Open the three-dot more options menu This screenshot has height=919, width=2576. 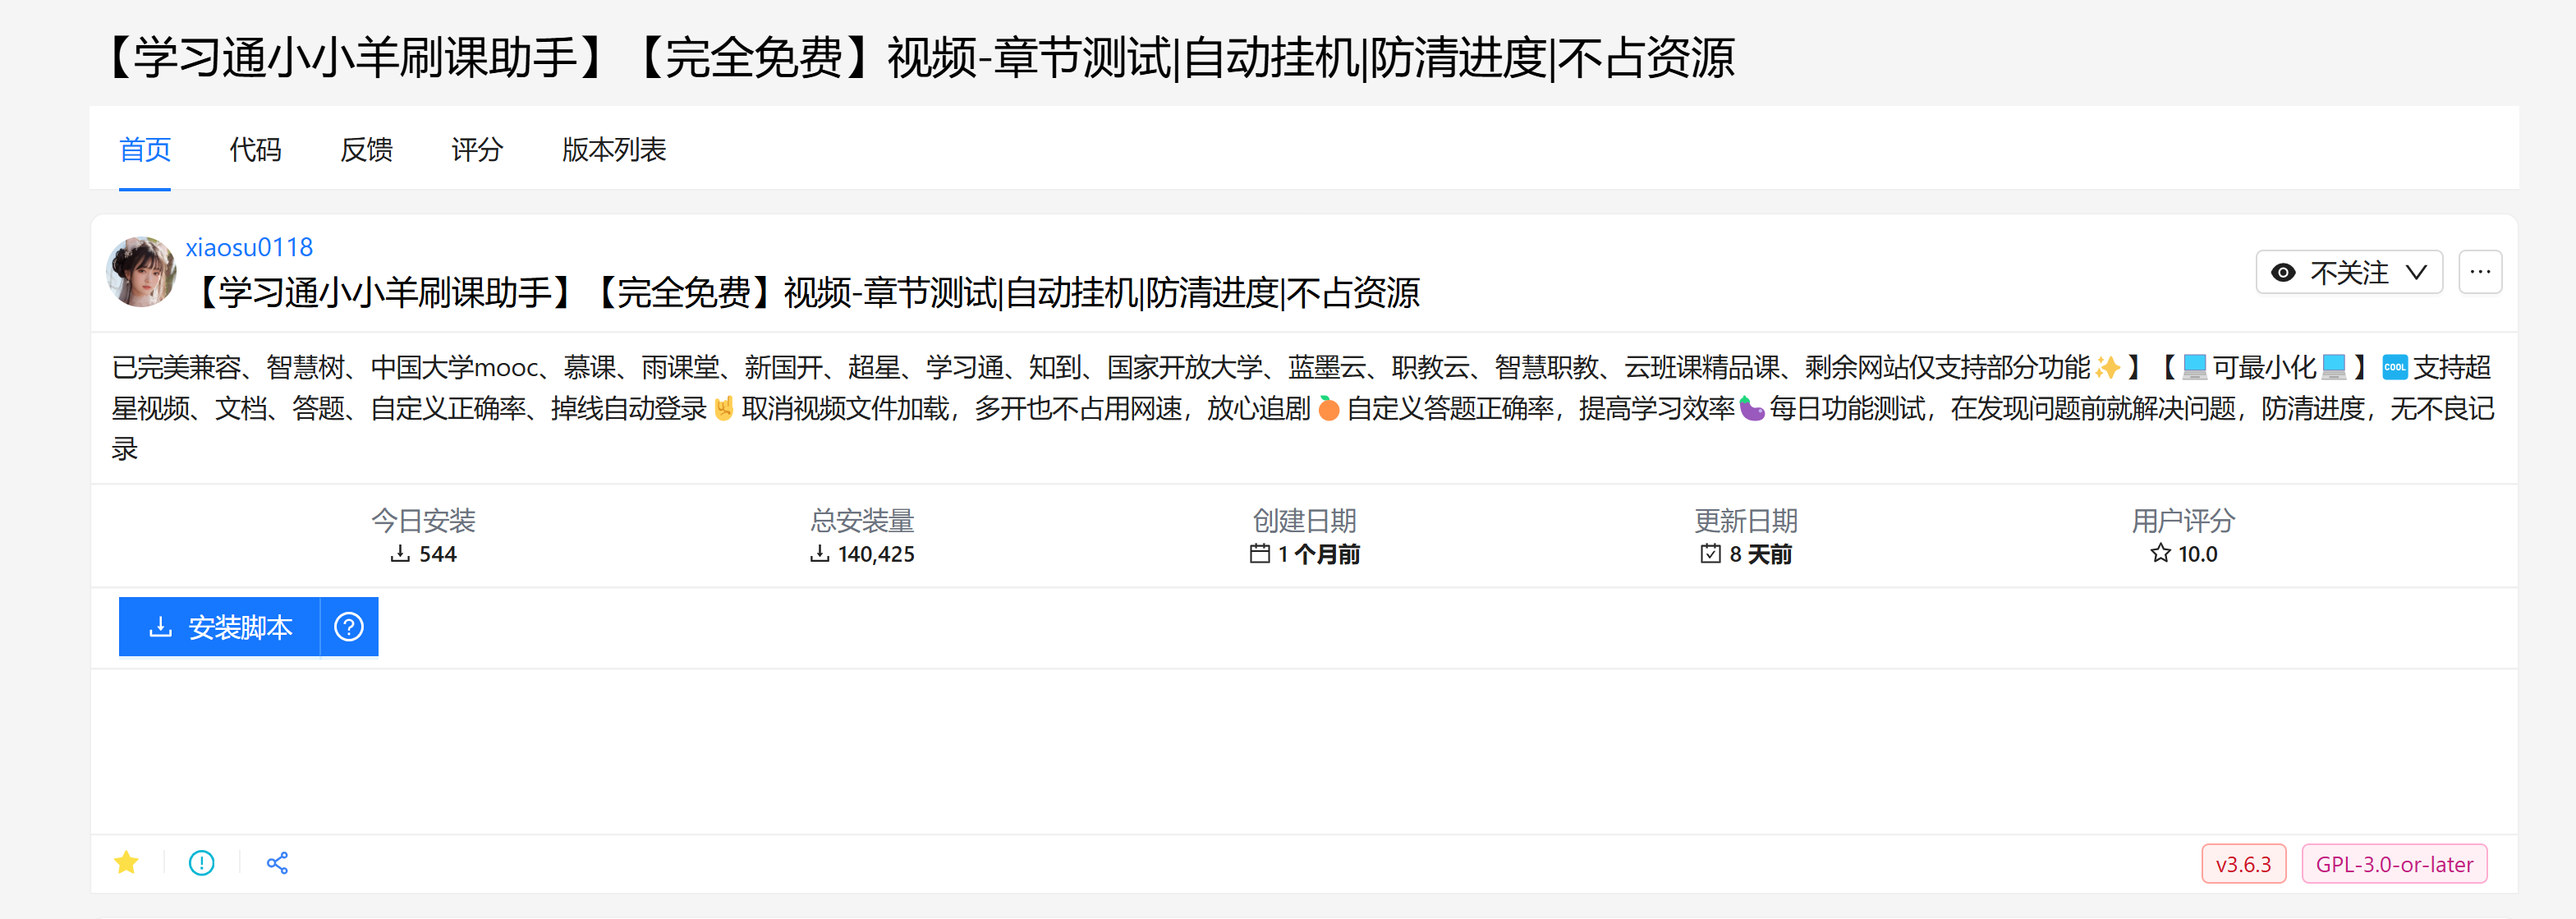click(2480, 272)
